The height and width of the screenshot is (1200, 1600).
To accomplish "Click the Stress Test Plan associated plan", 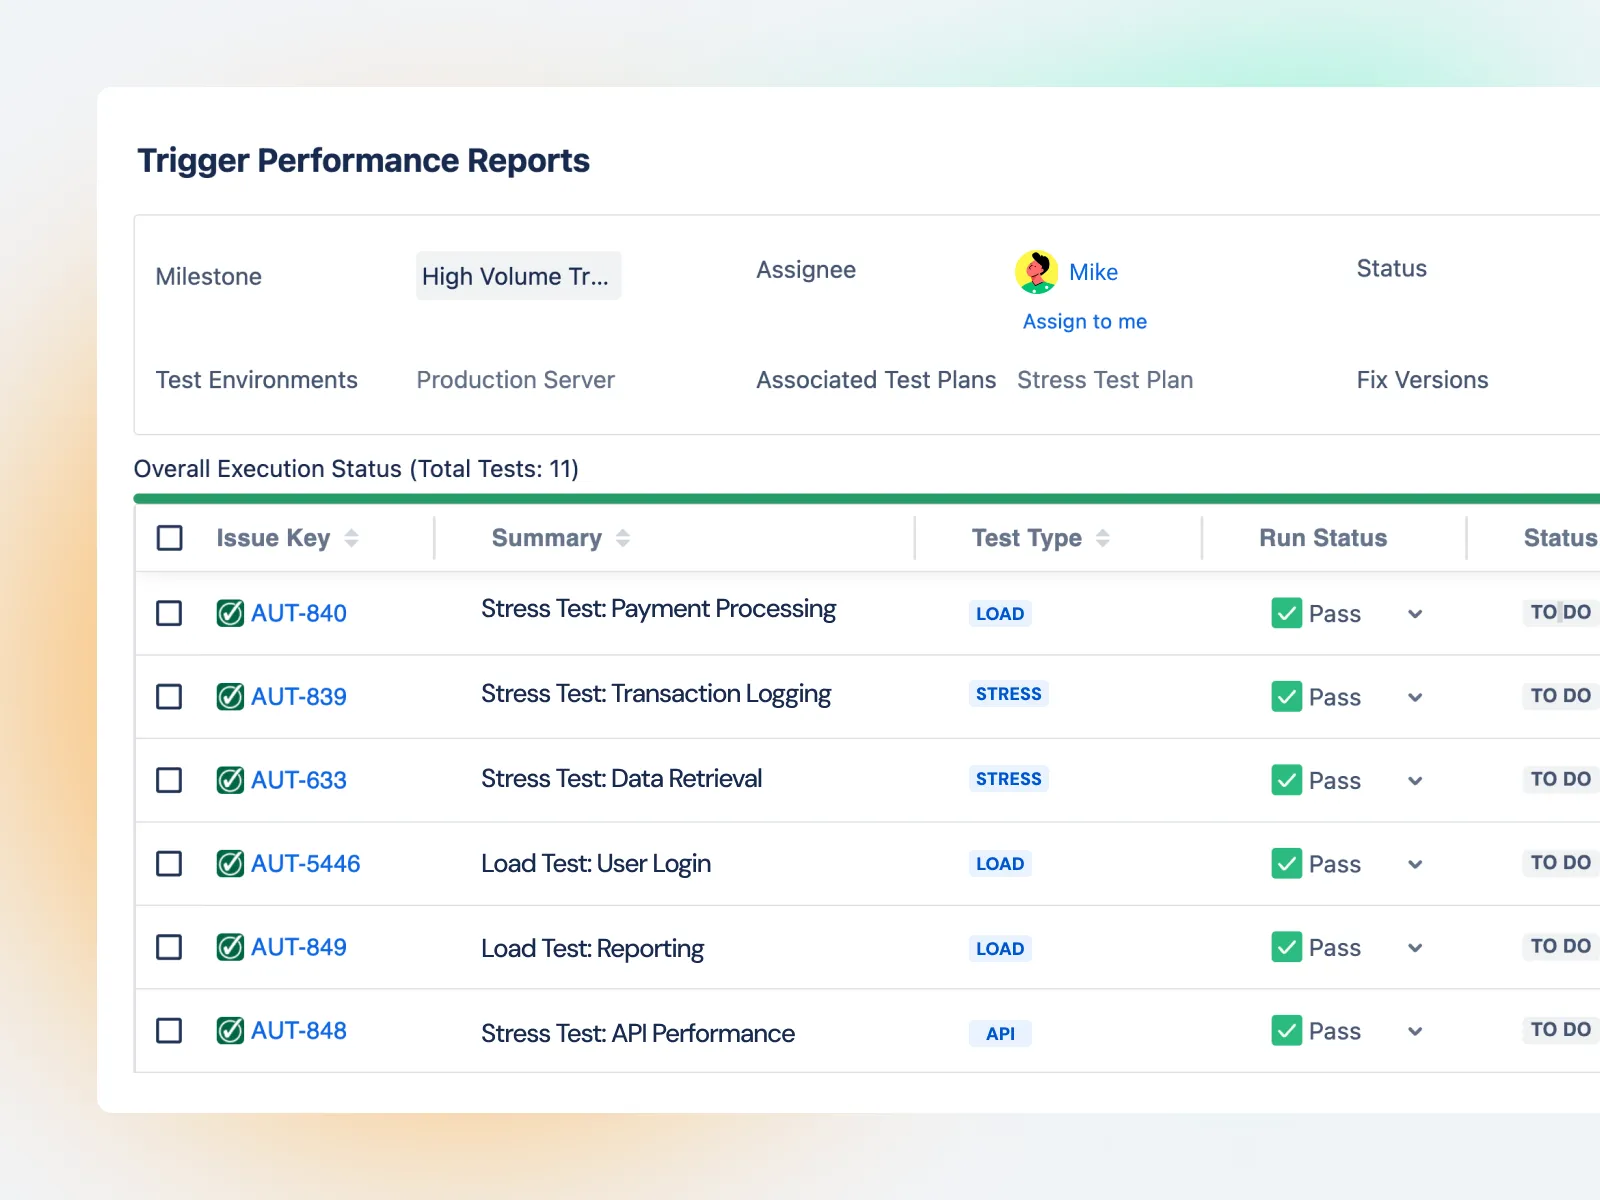I will pos(1105,380).
